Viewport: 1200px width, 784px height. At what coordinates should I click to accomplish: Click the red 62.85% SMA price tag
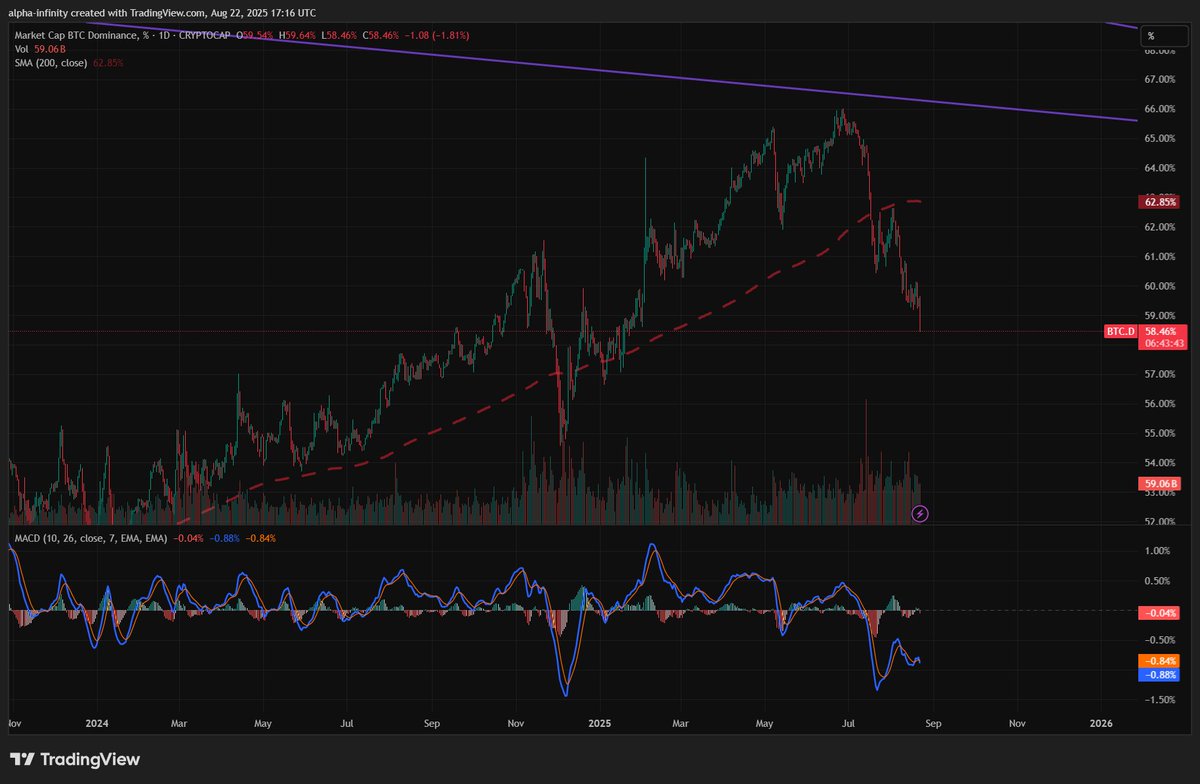pyautogui.click(x=1162, y=202)
